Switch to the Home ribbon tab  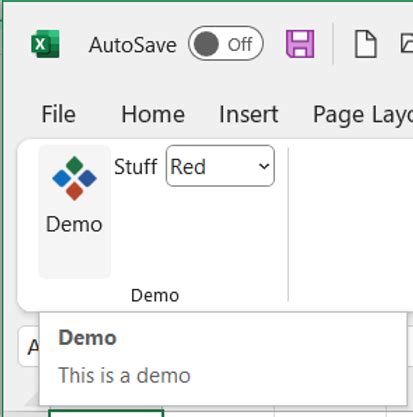[153, 114]
